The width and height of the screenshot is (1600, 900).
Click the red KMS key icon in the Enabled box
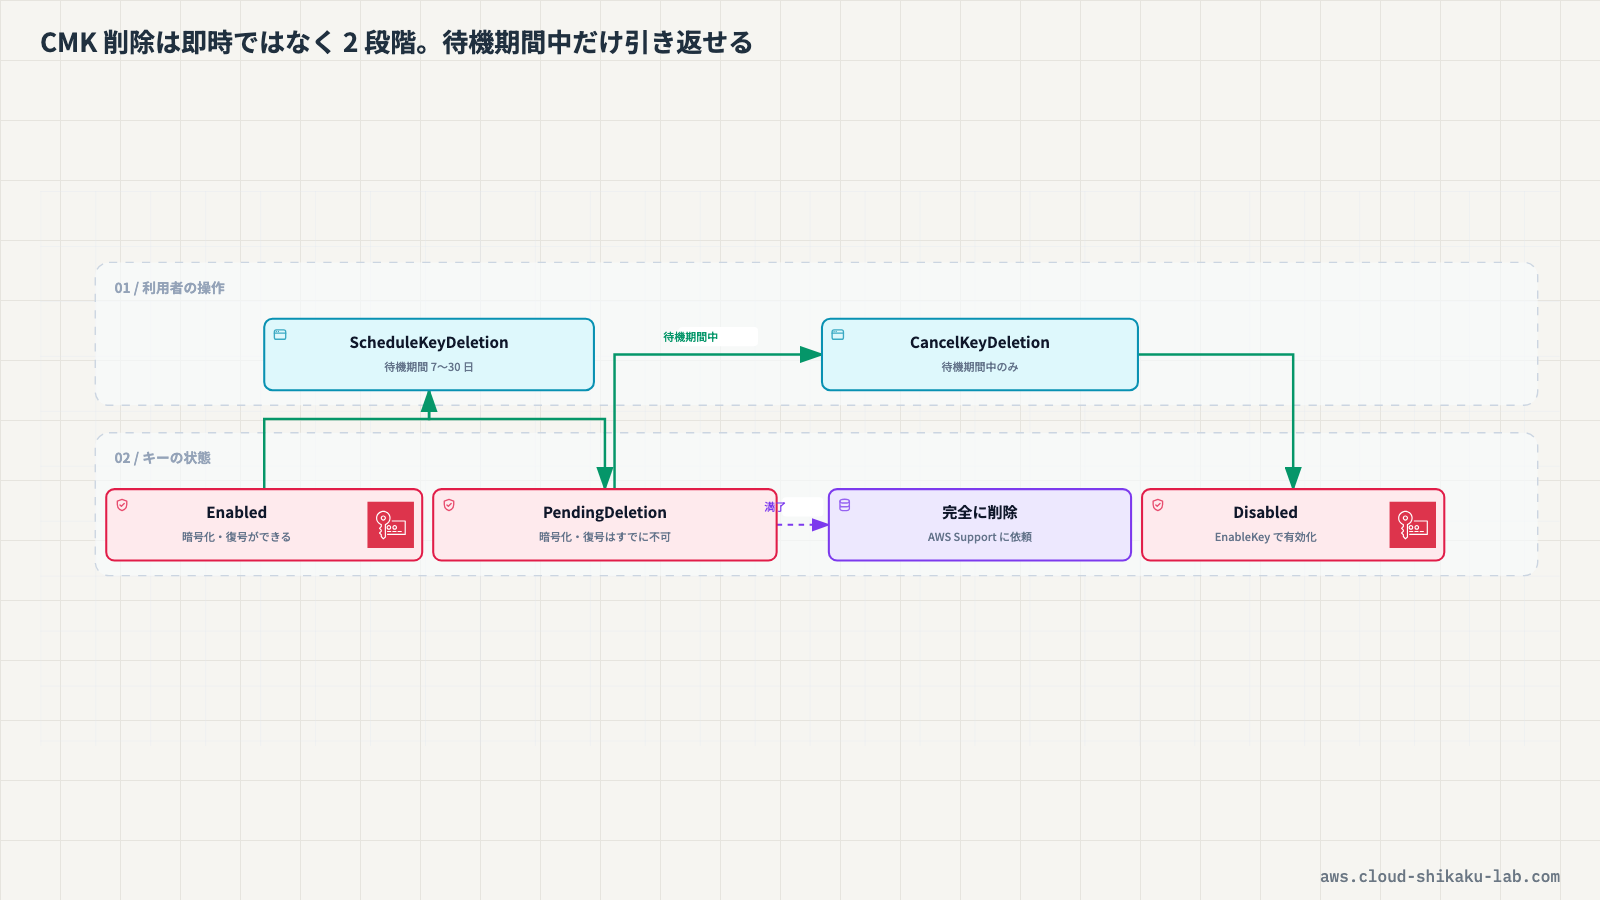(391, 525)
